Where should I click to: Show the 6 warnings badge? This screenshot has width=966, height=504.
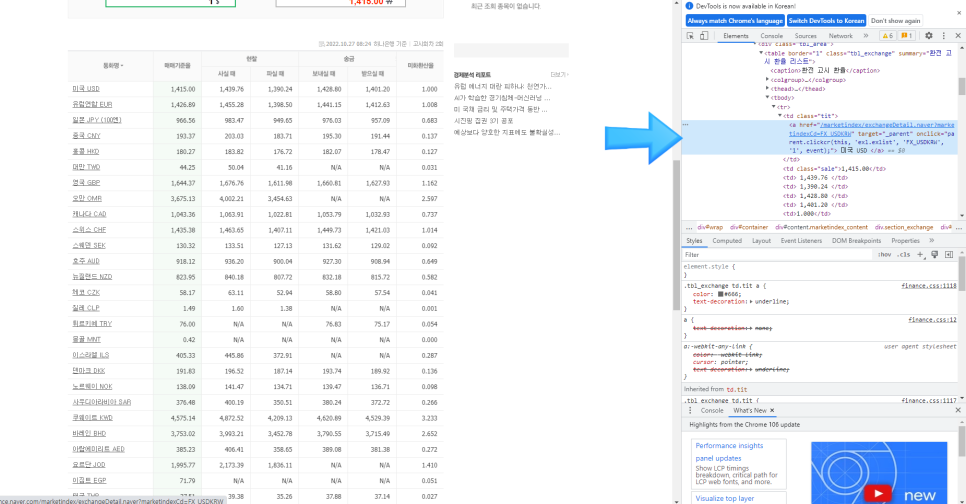pyautogui.click(x=887, y=36)
